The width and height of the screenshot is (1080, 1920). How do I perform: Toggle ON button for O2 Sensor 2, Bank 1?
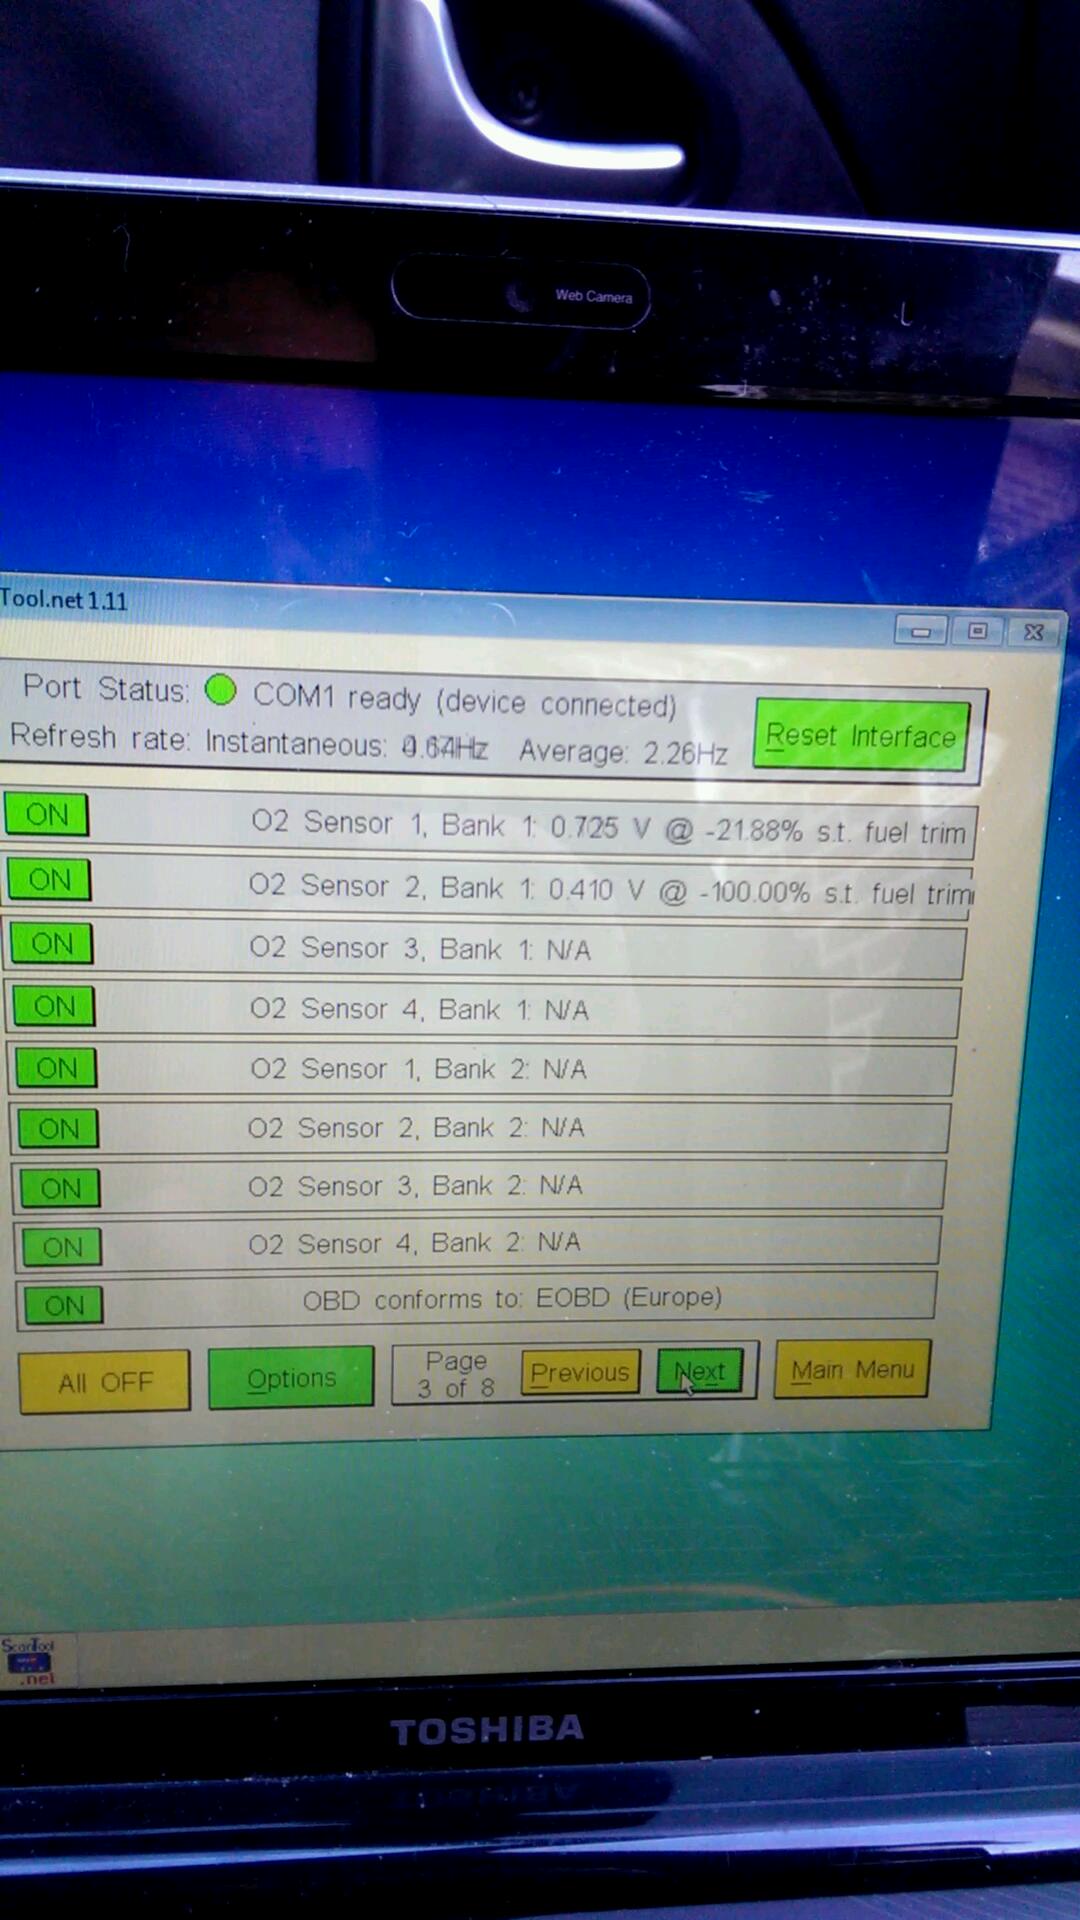coord(49,880)
